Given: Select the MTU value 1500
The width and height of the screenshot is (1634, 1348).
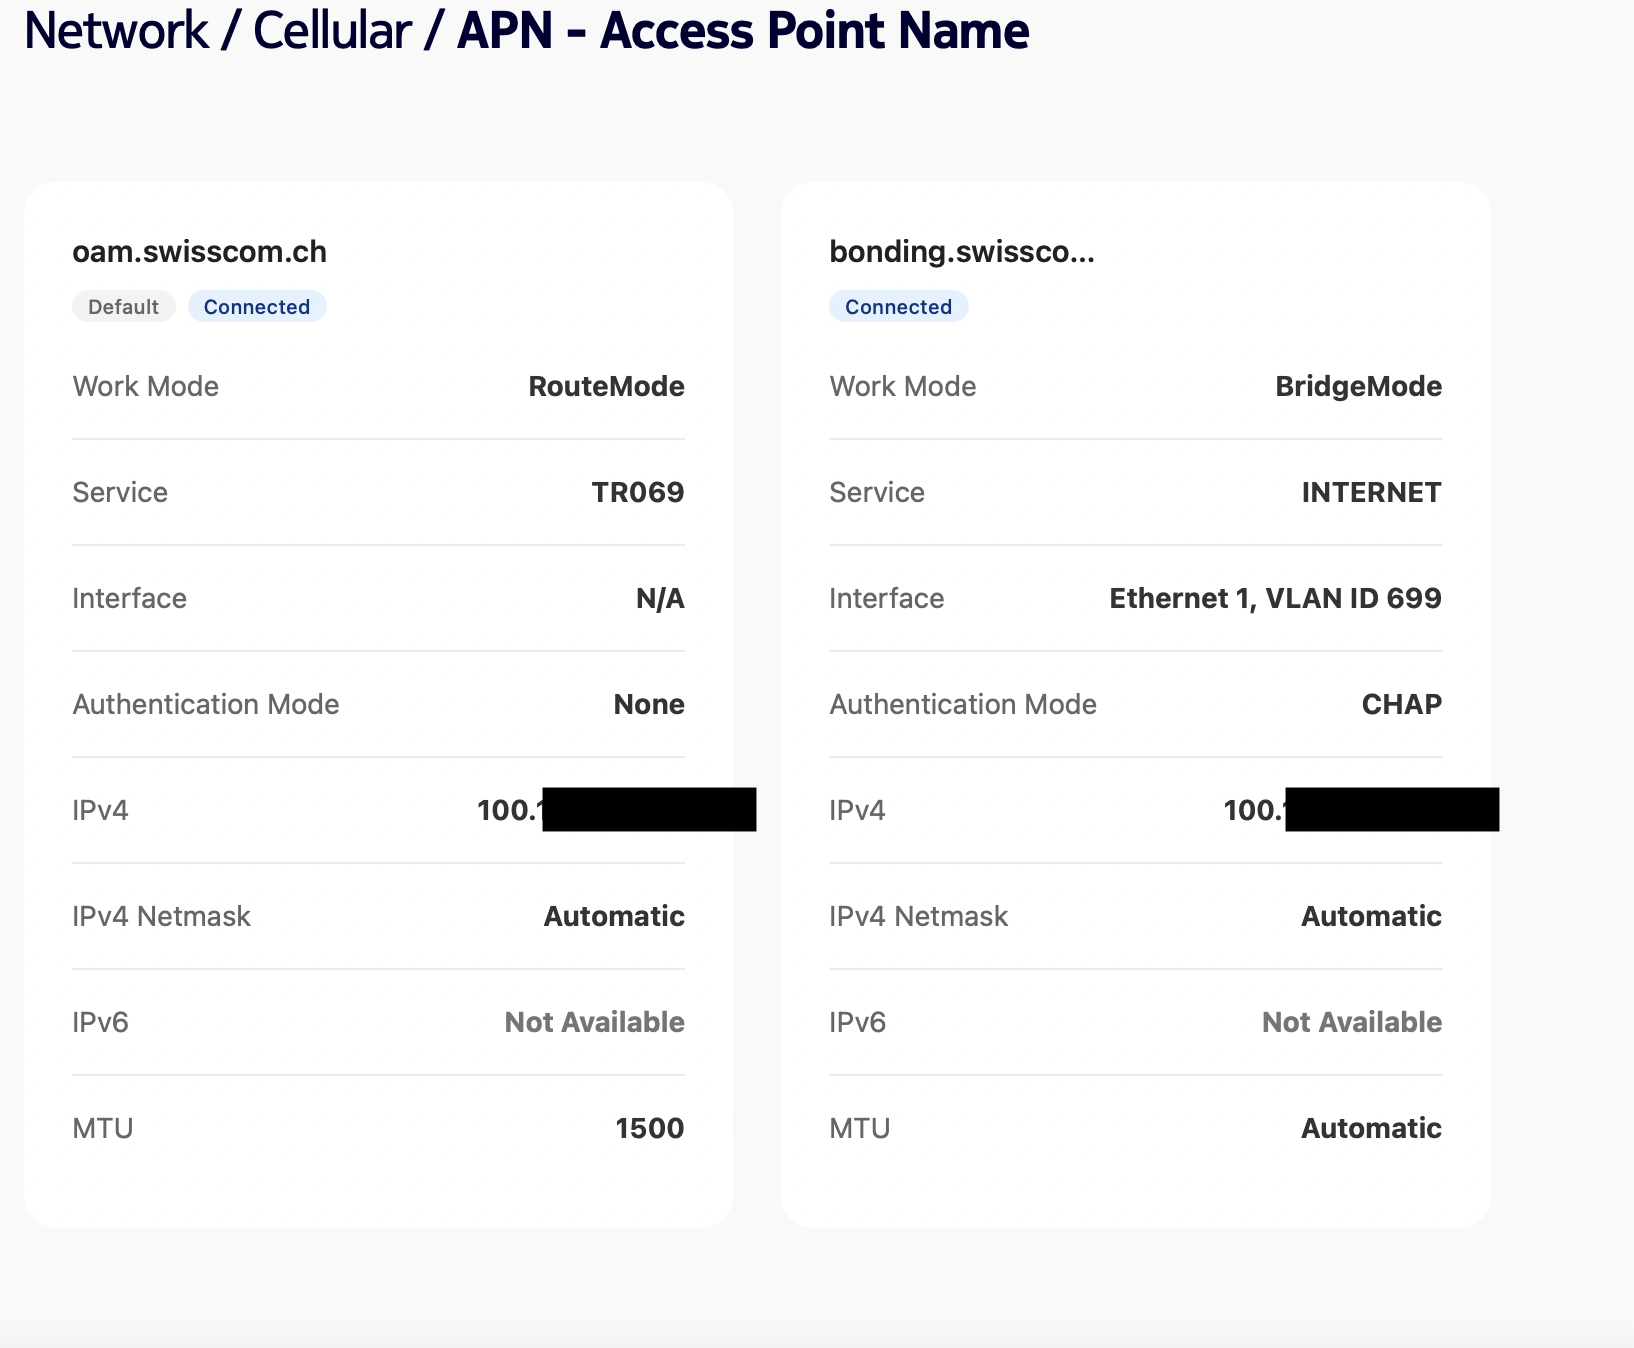Looking at the screenshot, I should [x=649, y=1129].
